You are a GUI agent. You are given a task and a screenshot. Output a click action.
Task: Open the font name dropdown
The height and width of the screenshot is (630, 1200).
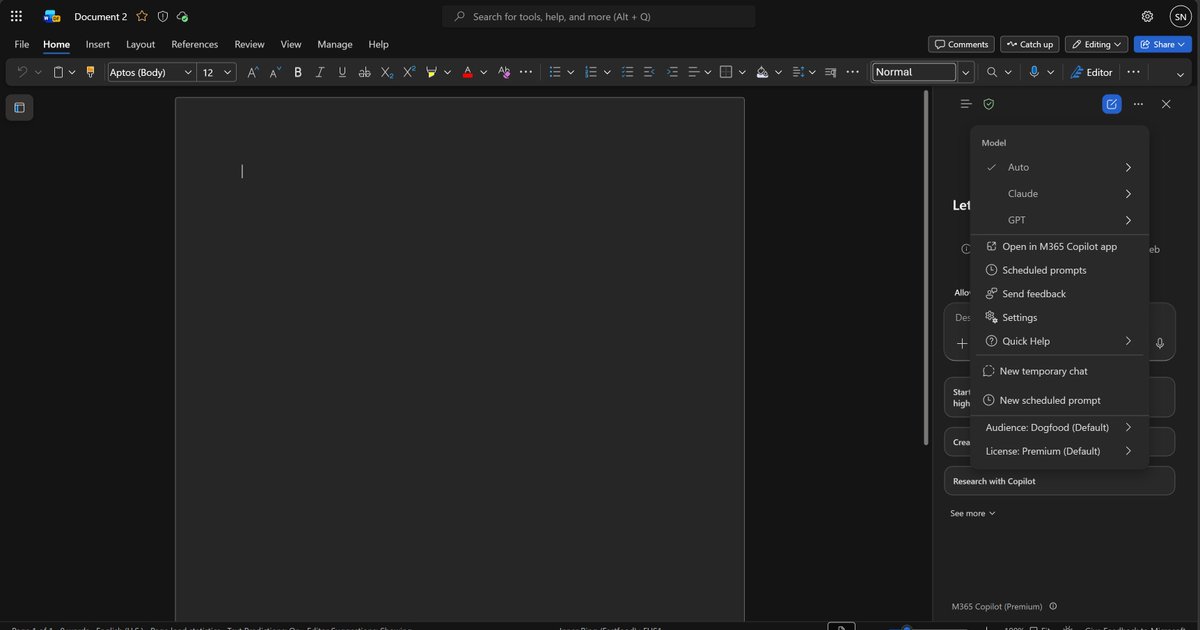(188, 72)
